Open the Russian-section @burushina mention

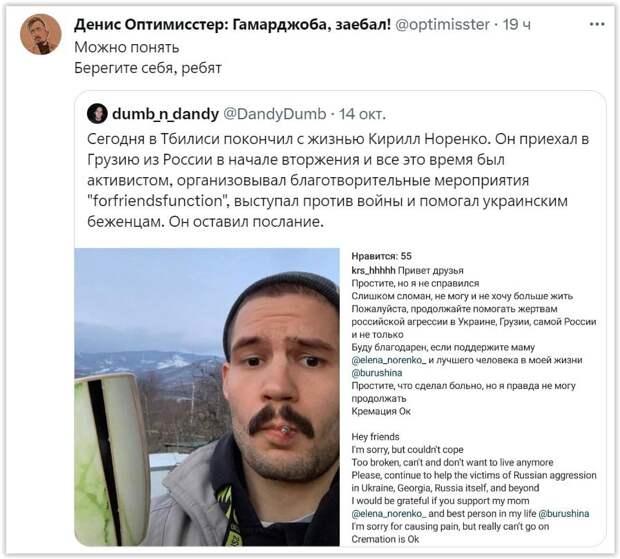click(376, 373)
